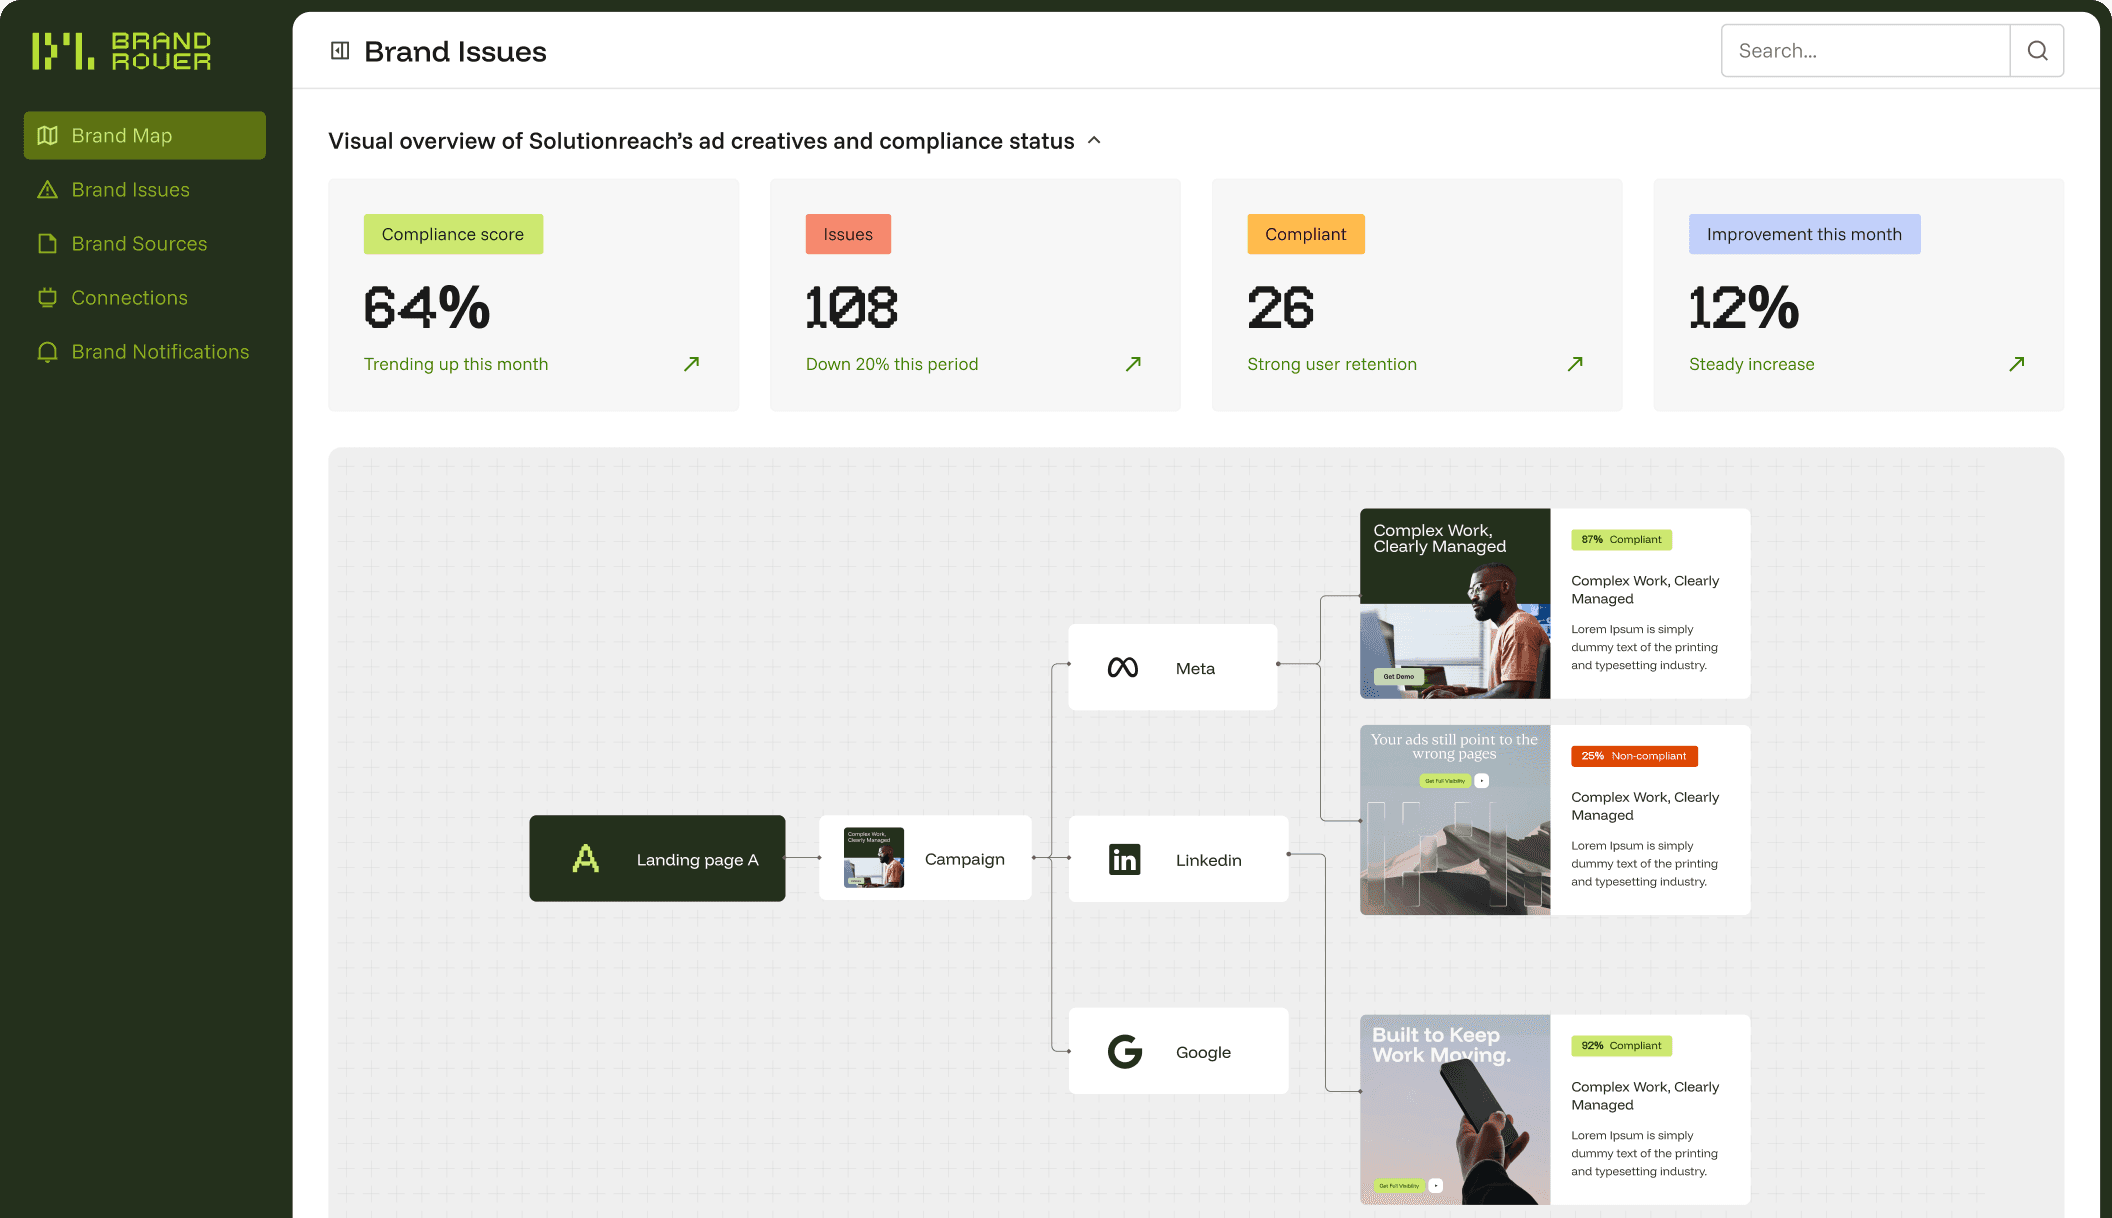Click title text on Non-compliant card
The width and height of the screenshot is (2112, 1218).
(x=1645, y=806)
